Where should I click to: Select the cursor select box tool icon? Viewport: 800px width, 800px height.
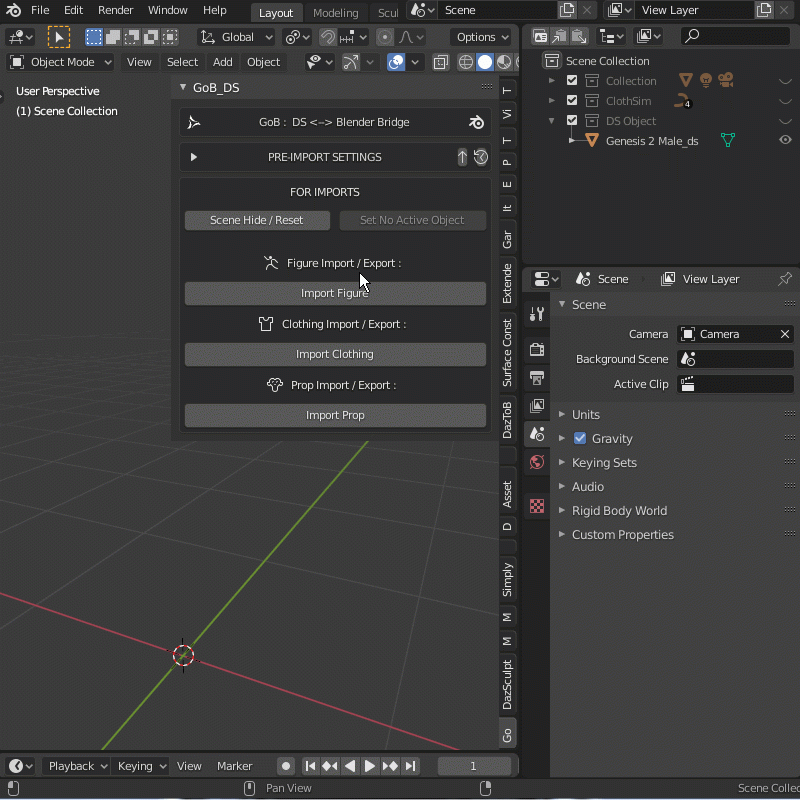[59, 37]
